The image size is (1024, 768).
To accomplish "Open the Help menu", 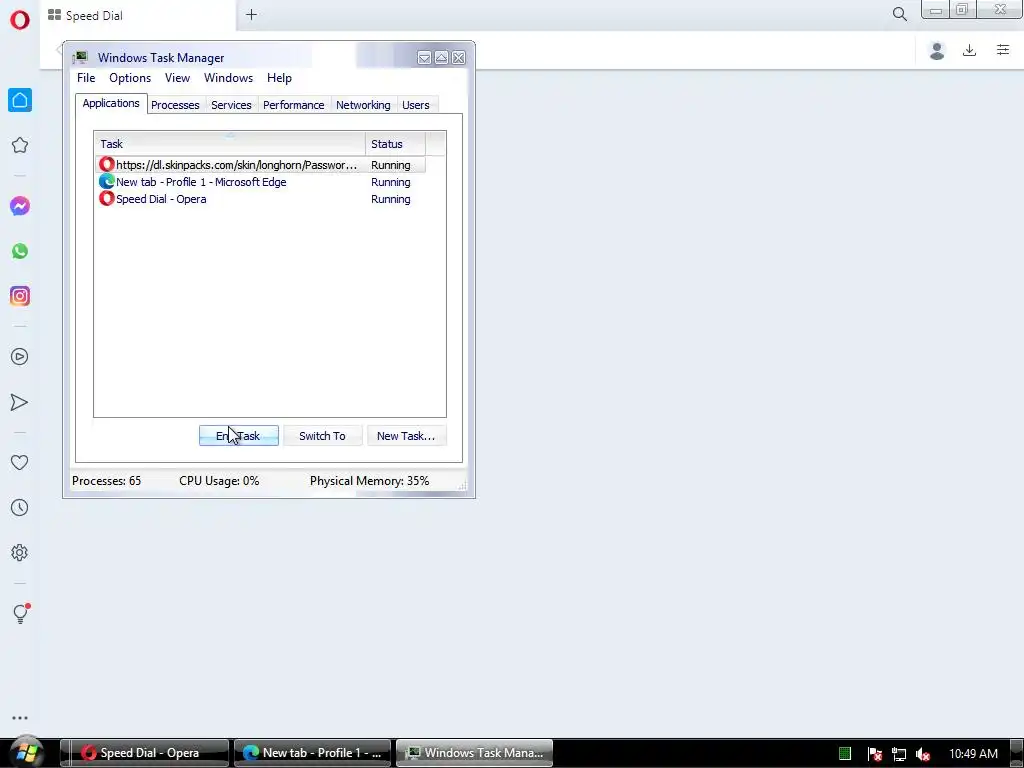I will coord(279,78).
